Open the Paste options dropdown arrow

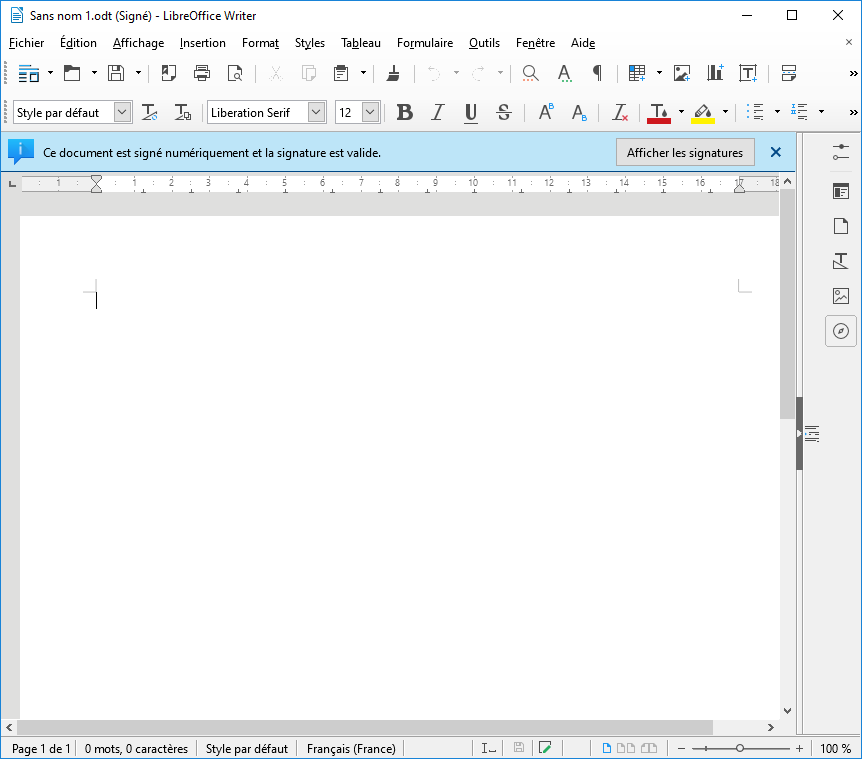click(363, 73)
